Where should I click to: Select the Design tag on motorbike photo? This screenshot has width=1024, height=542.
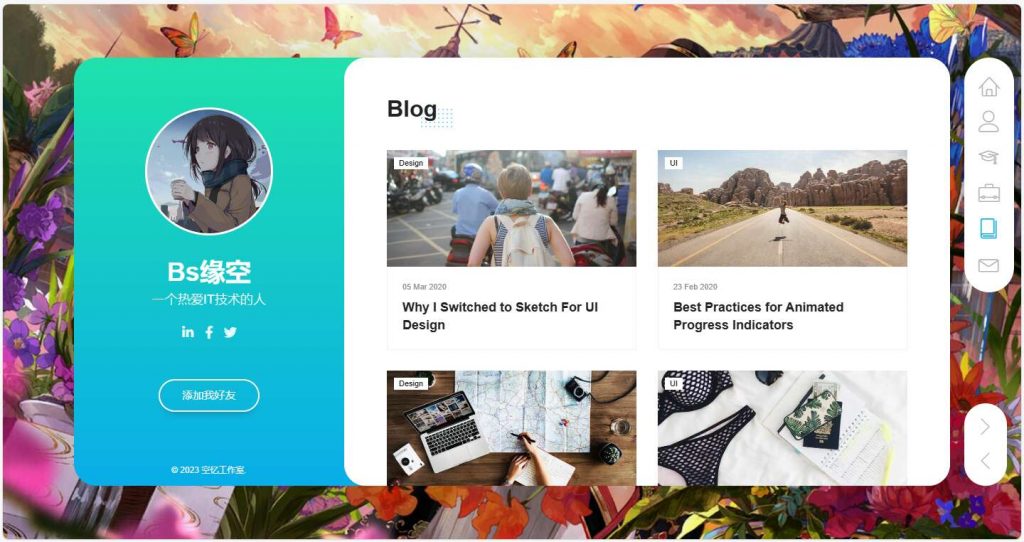pyautogui.click(x=411, y=163)
